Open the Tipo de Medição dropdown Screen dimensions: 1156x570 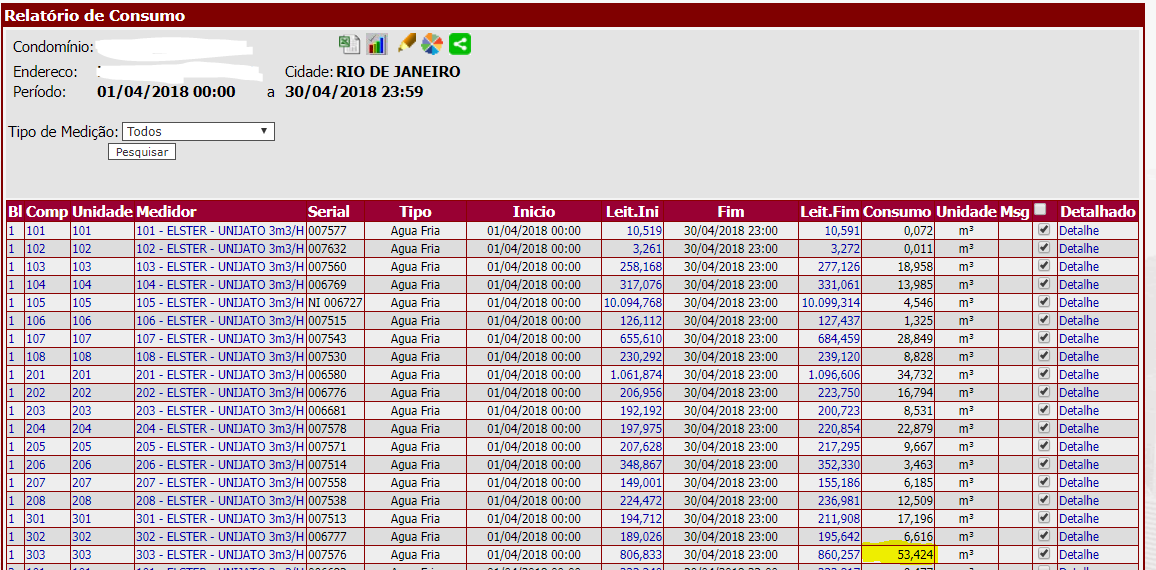point(198,131)
